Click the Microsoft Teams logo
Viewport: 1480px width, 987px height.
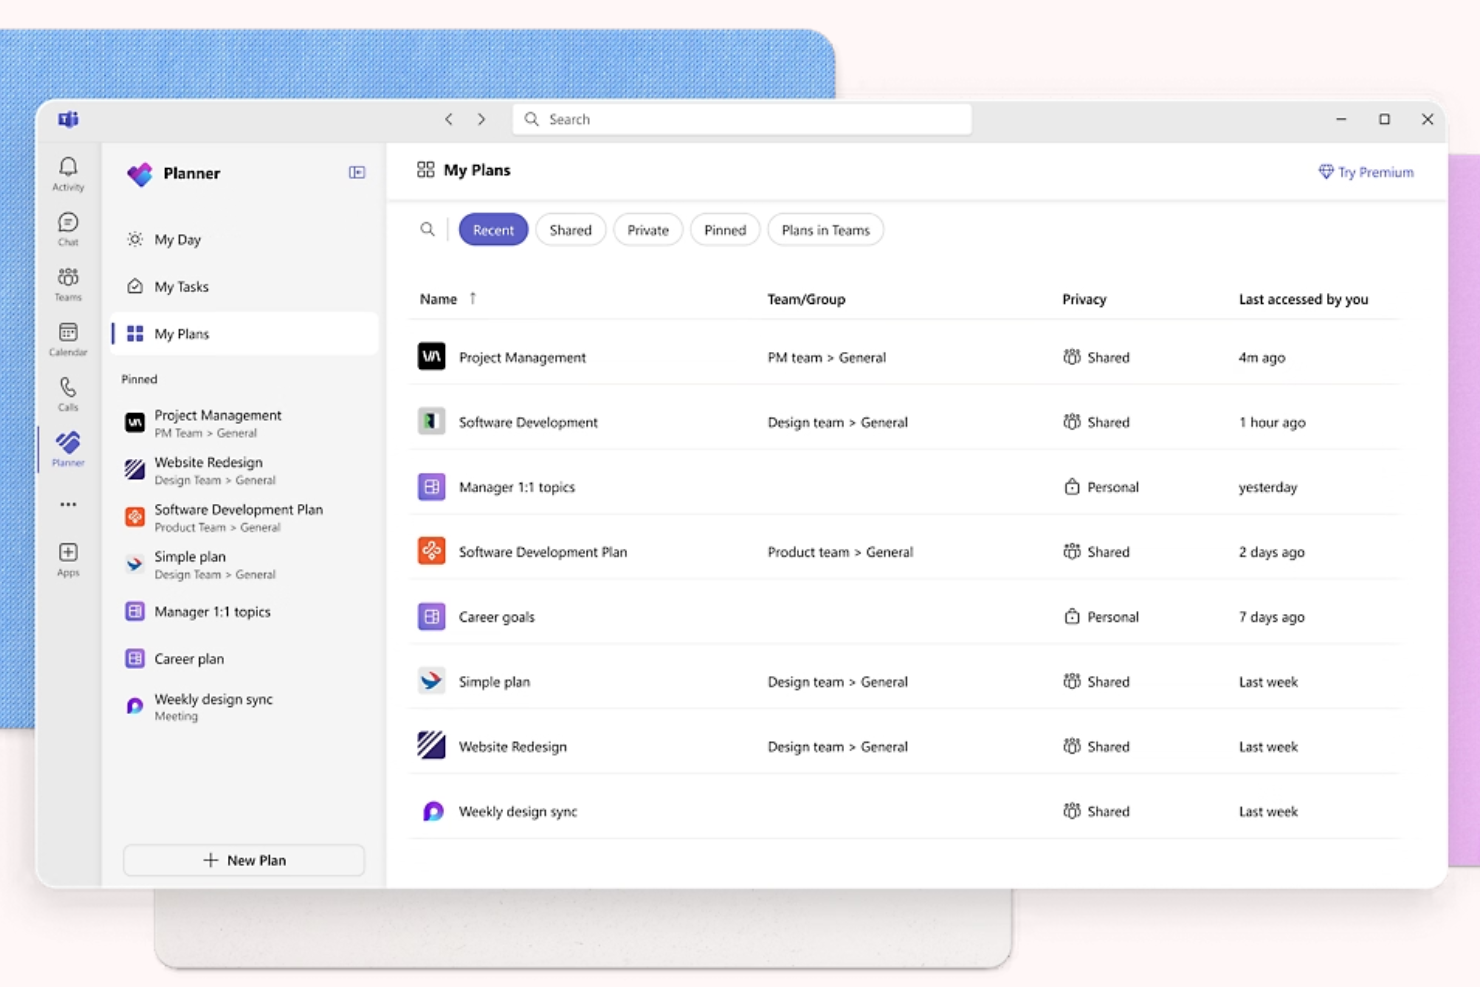pos(68,120)
